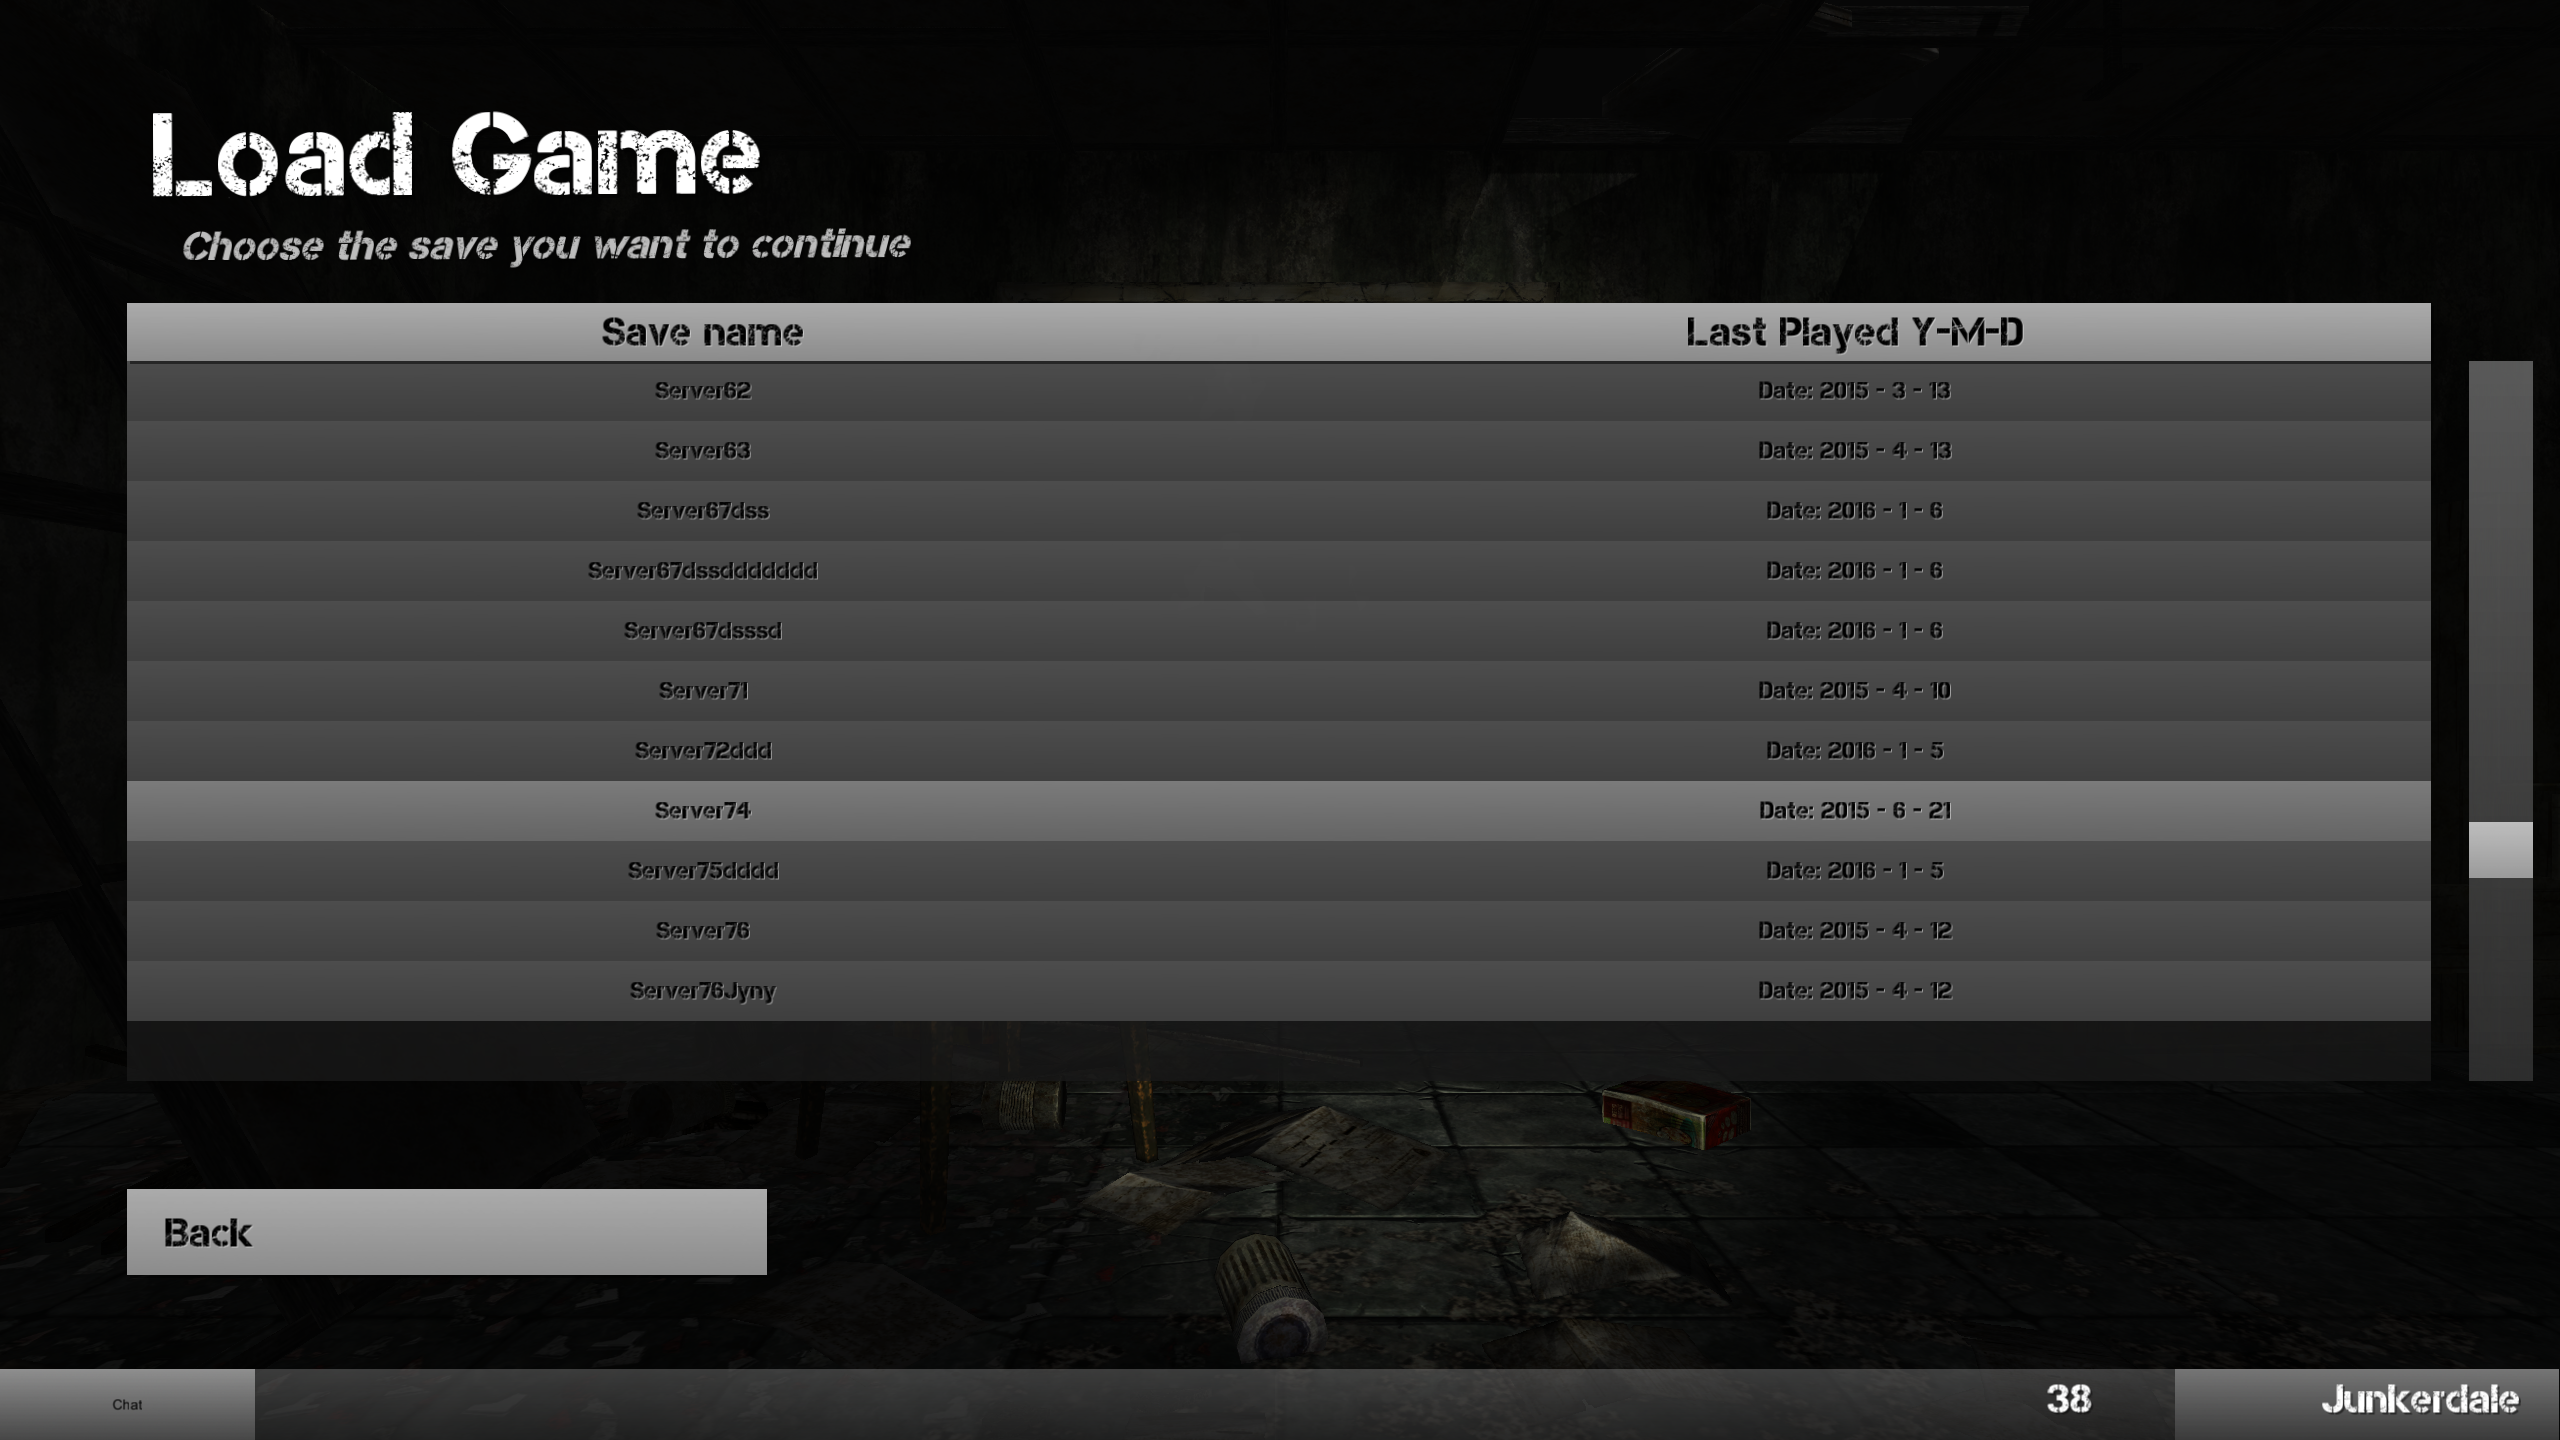Select Server76Jyny save entry
The width and height of the screenshot is (2560, 1440).
pyautogui.click(x=702, y=990)
